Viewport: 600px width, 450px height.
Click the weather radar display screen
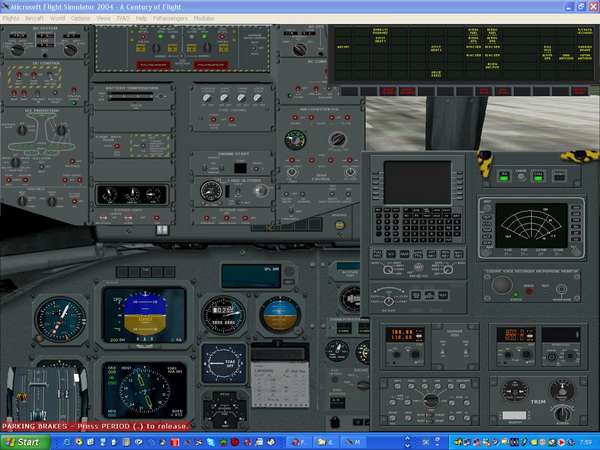[x=531, y=226]
